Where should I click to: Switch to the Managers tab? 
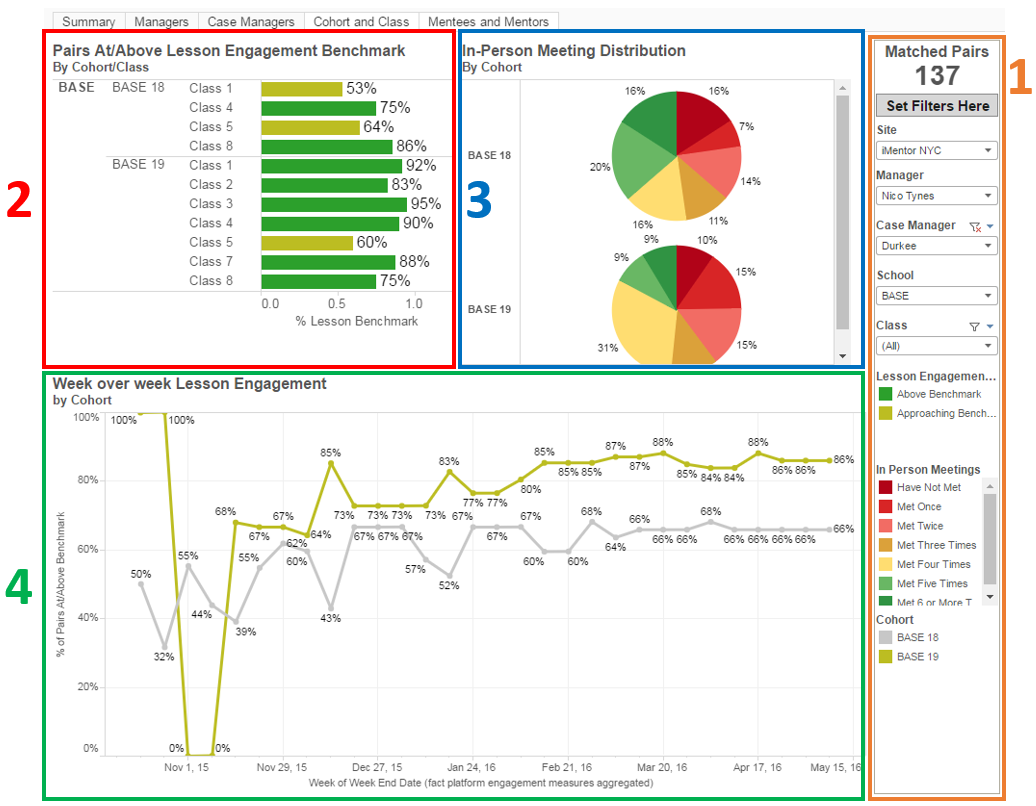point(161,22)
